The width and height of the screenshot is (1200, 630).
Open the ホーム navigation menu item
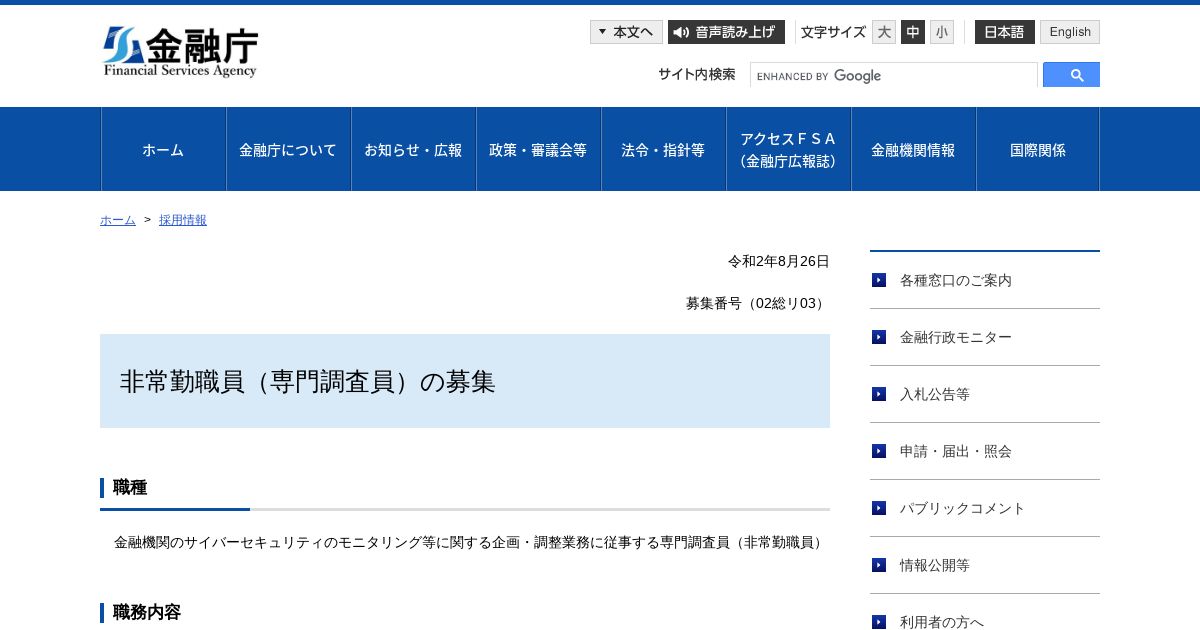click(163, 149)
